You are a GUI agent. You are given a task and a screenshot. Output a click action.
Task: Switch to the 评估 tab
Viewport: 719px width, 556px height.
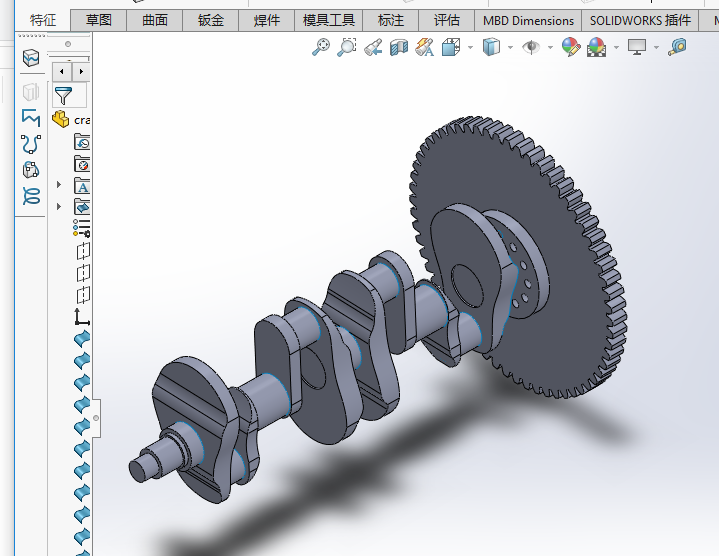[447, 20]
